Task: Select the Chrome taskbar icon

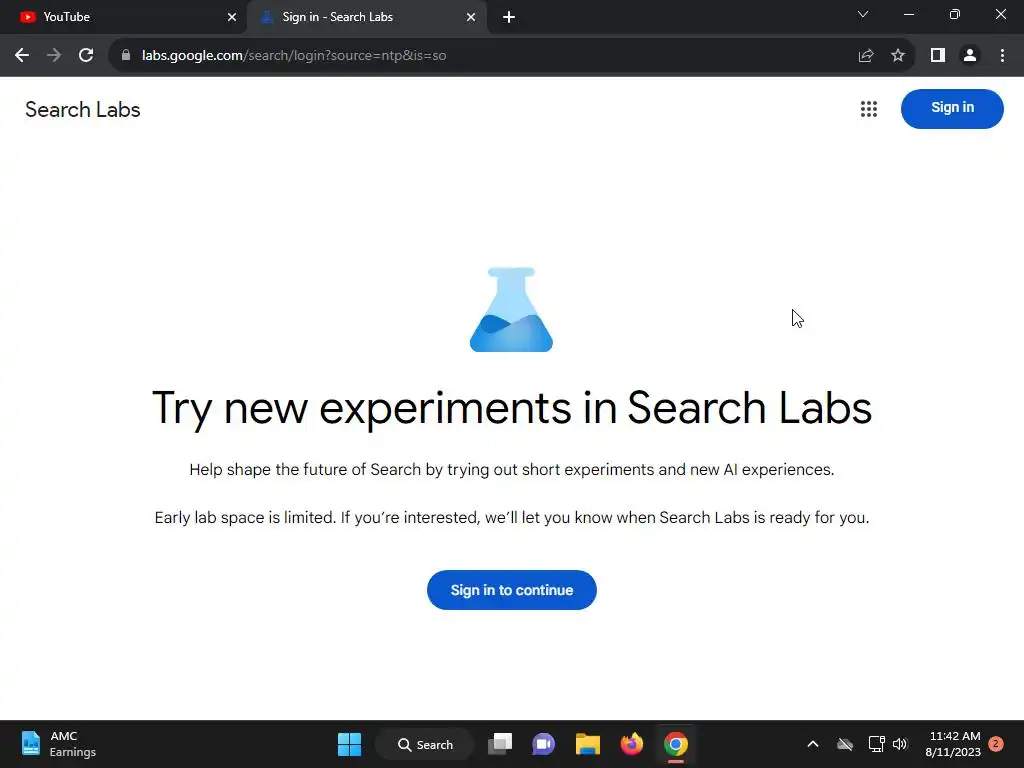Action: coord(676,744)
